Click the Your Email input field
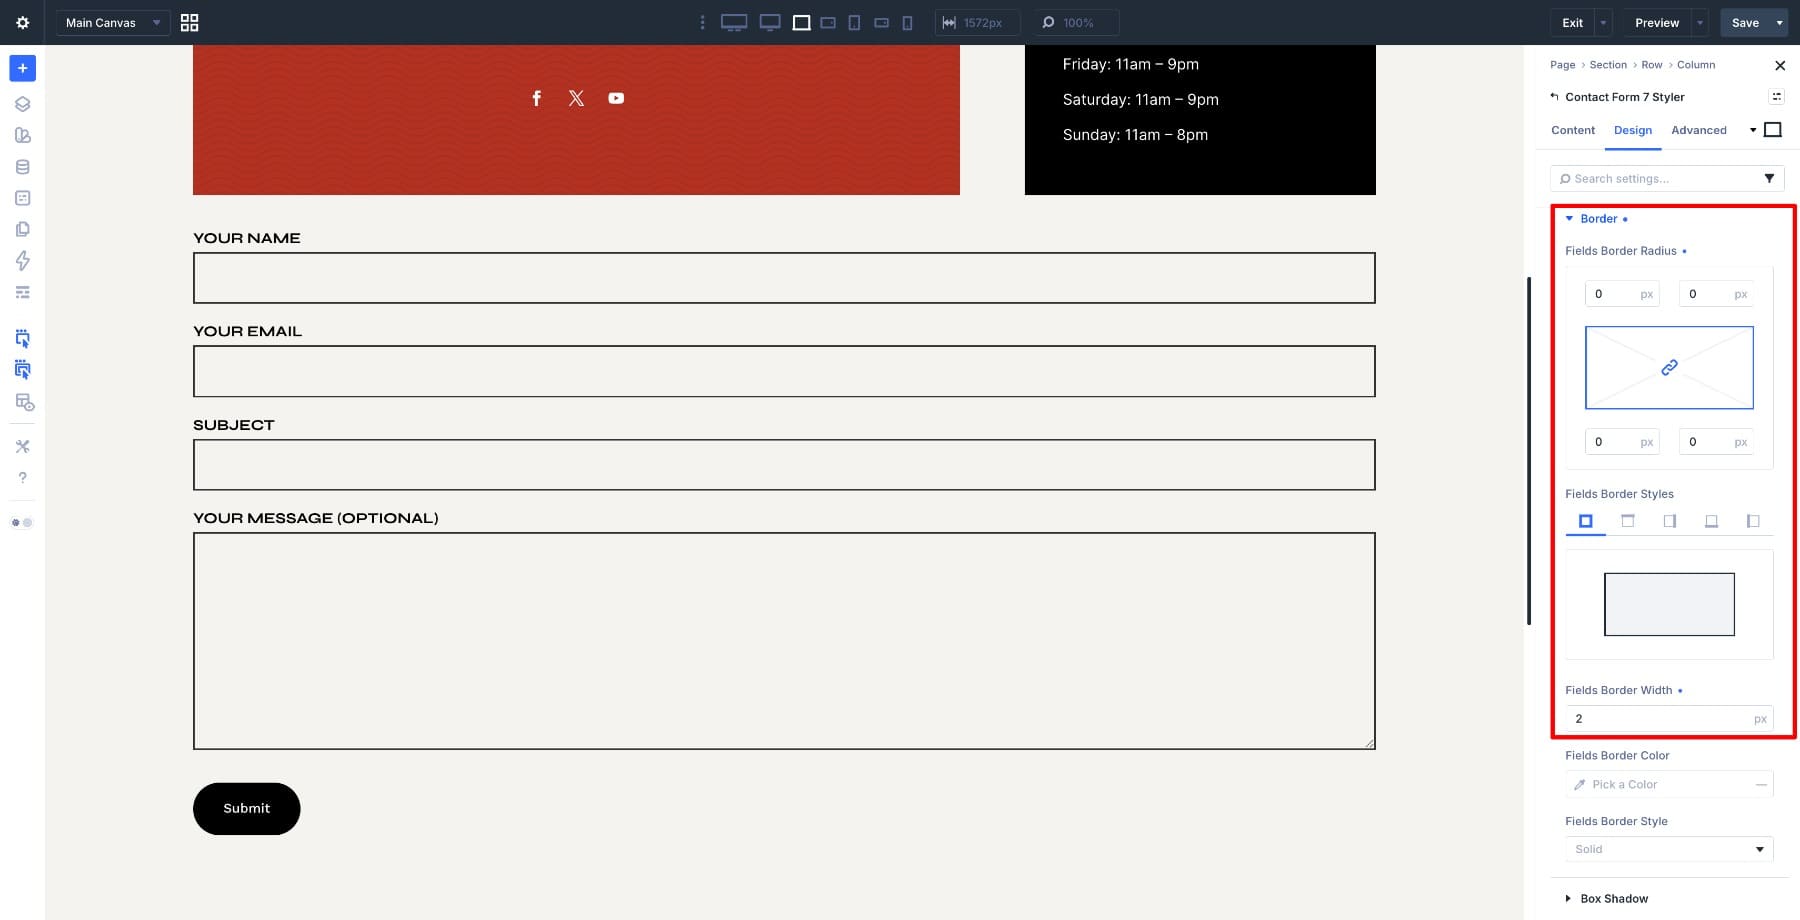Image resolution: width=1800 pixels, height=920 pixels. click(784, 371)
